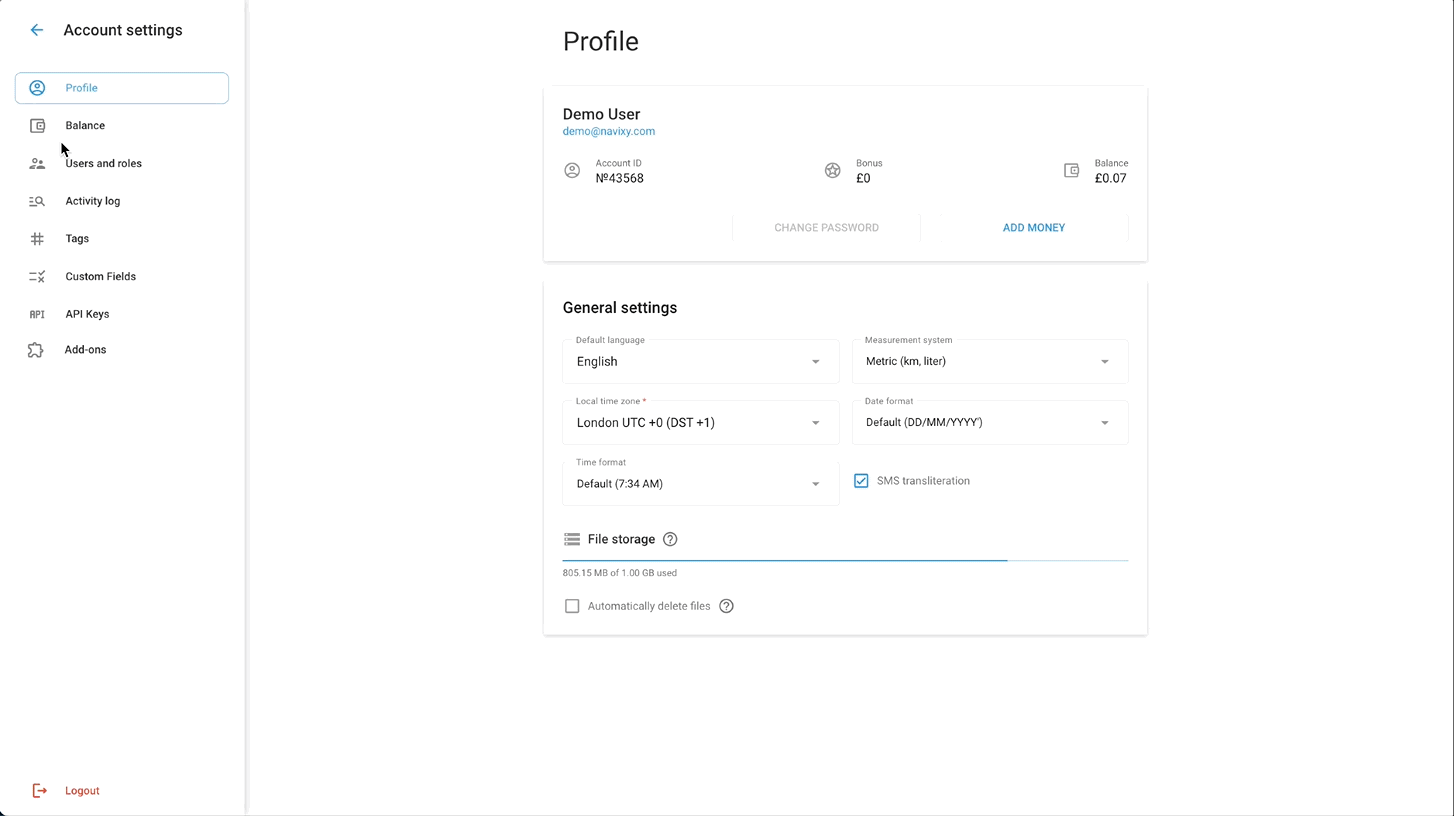Click the General settings heading
1454x816 pixels.
pyautogui.click(x=620, y=308)
